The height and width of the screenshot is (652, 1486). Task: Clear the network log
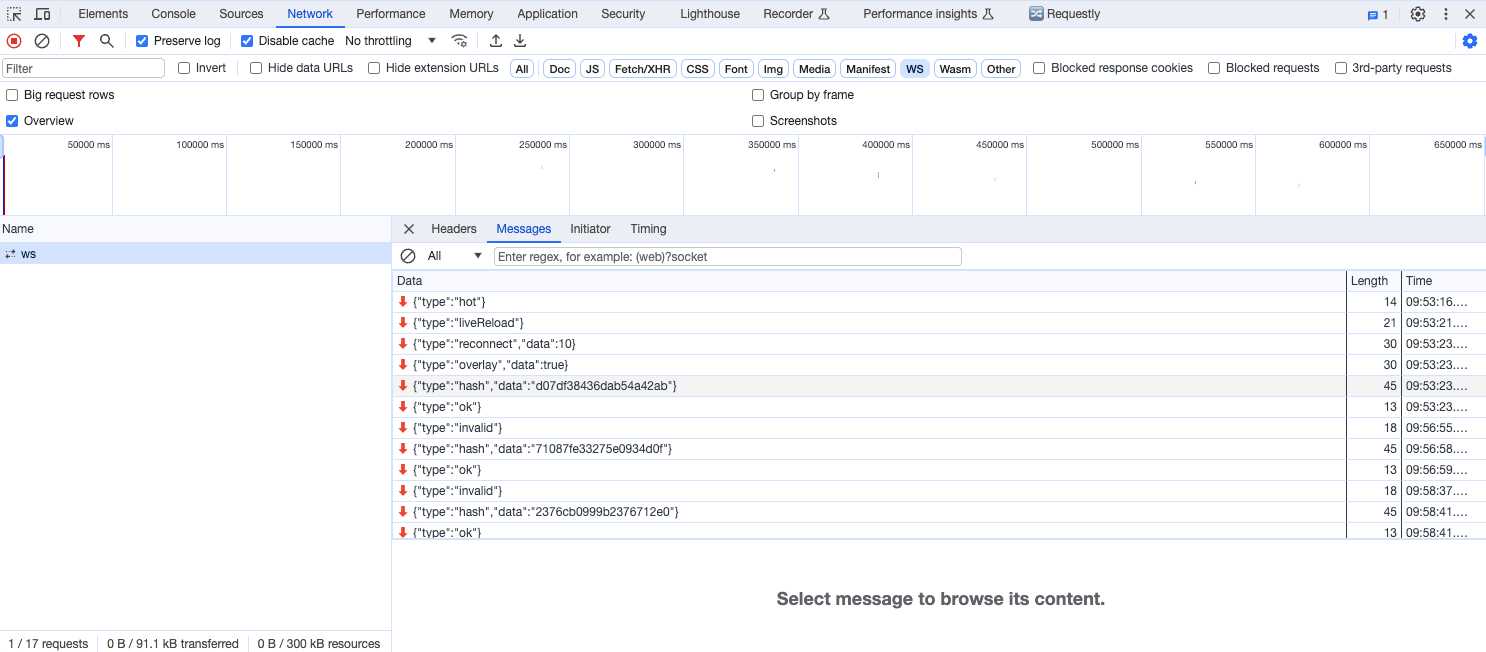pos(42,41)
